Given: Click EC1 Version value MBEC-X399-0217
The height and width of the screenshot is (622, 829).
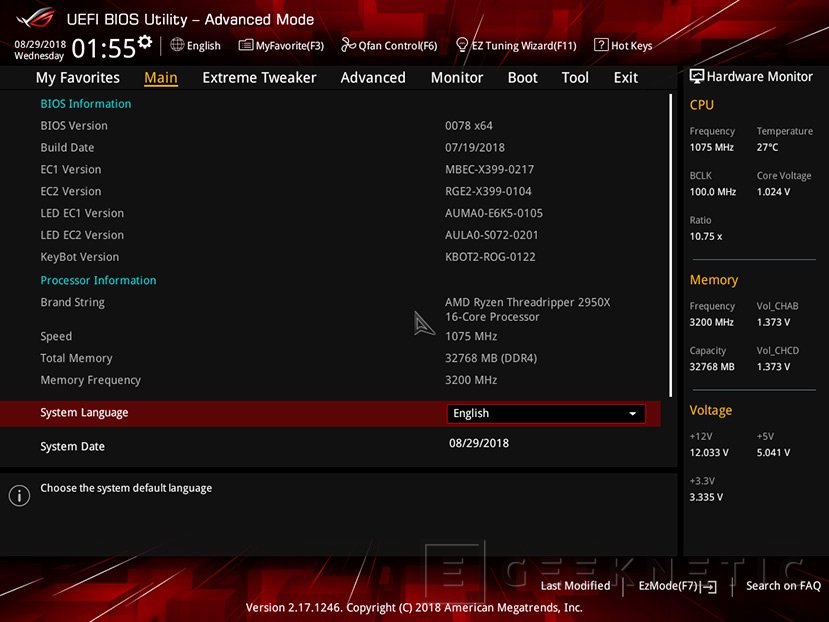Looking at the screenshot, I should pos(489,170).
